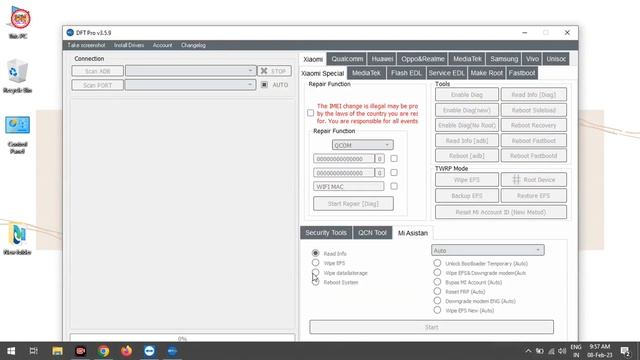Open the PORT selection dropdown
The image size is (640, 360).
pos(191,84)
